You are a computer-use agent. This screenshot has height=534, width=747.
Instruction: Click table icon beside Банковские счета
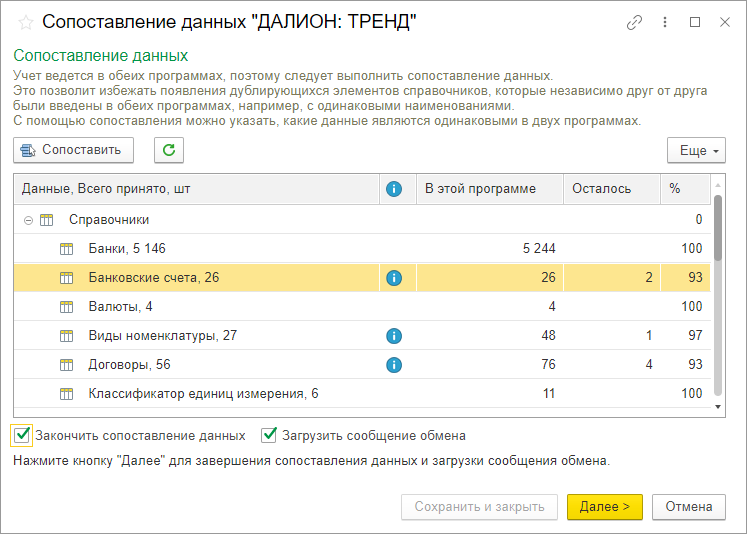66,278
